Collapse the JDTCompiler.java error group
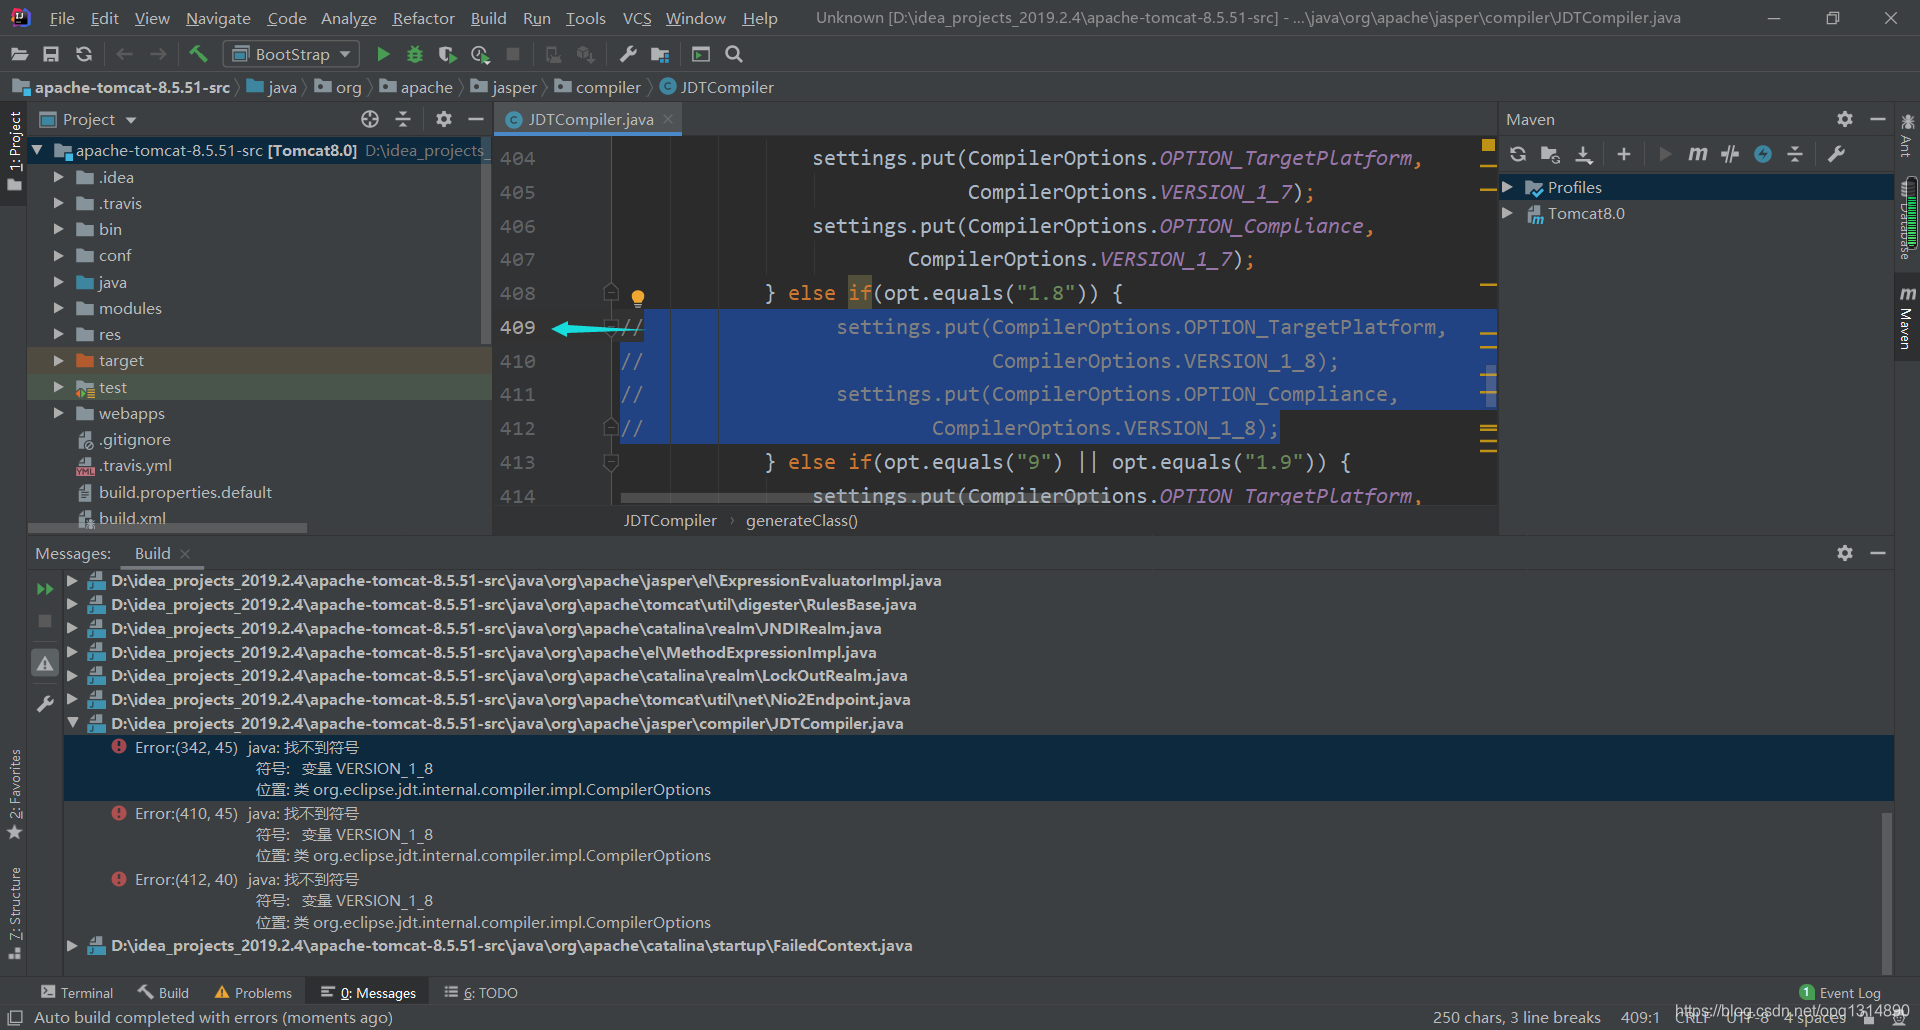This screenshot has height=1030, width=1920. point(72,723)
